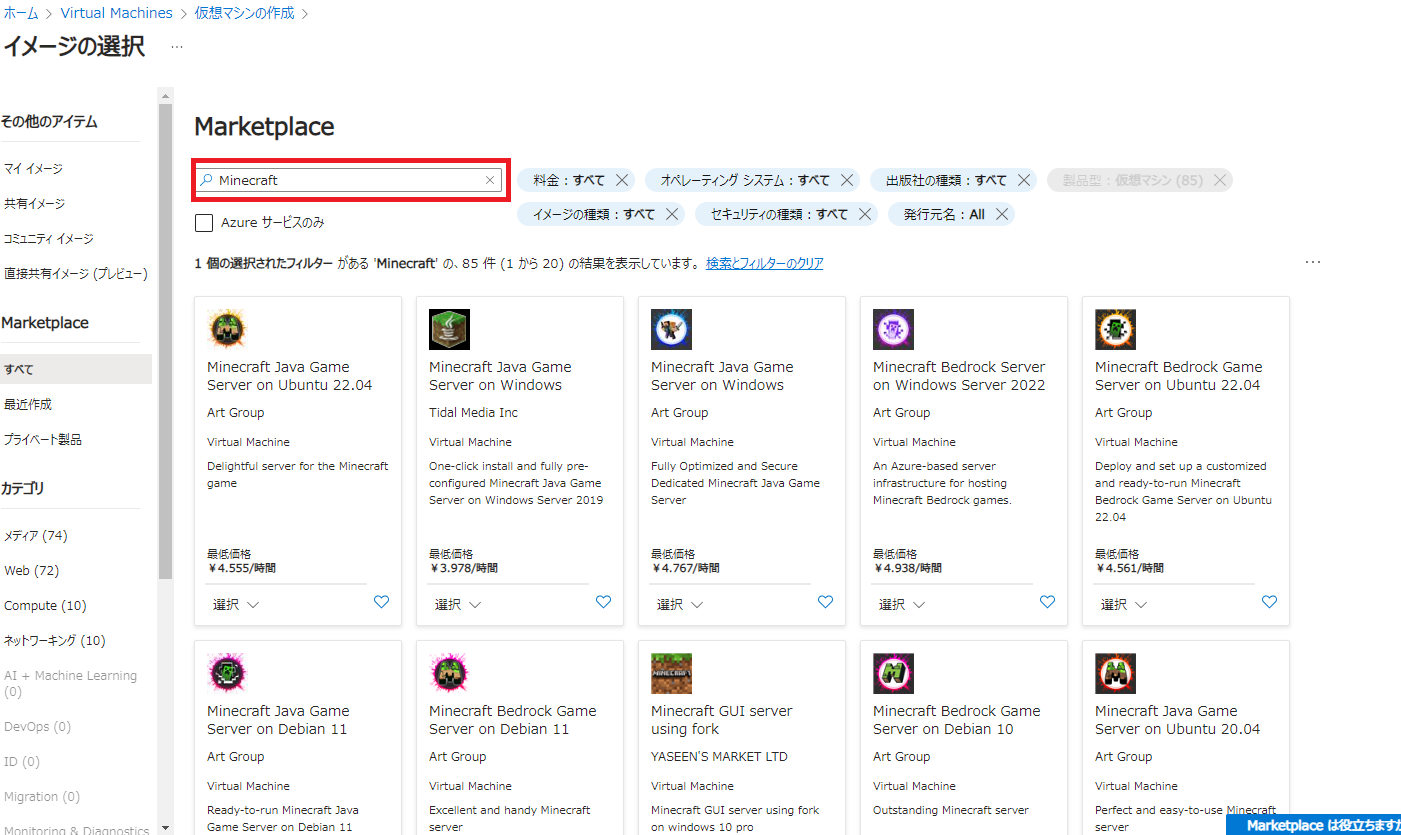1401x835 pixels.
Task: Click the Minecraft Bedrock Server Windows Server 2022 logo
Action: 893,329
